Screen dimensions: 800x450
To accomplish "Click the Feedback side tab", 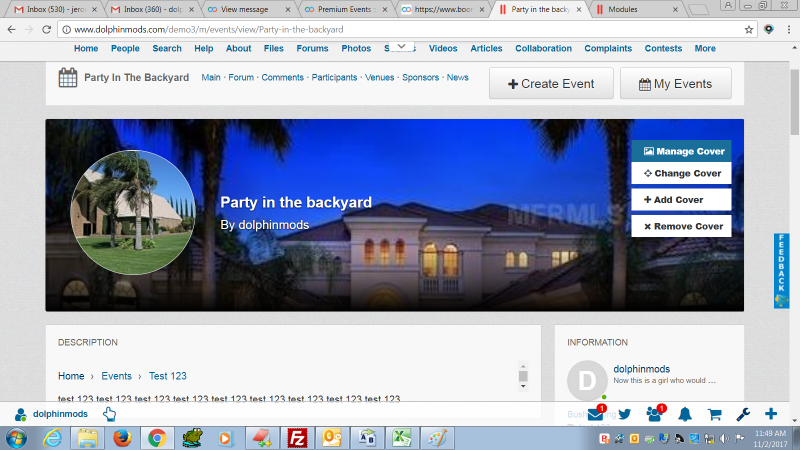I will click(781, 270).
